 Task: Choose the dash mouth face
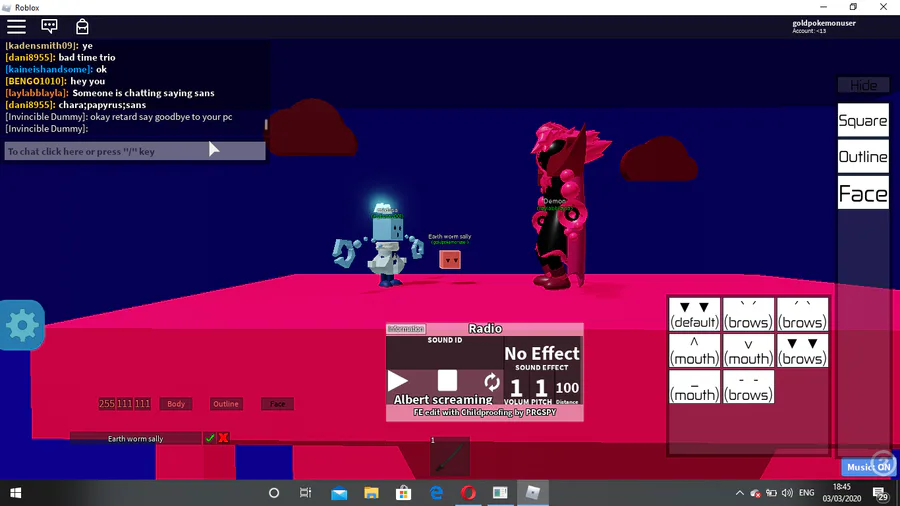[x=694, y=387]
